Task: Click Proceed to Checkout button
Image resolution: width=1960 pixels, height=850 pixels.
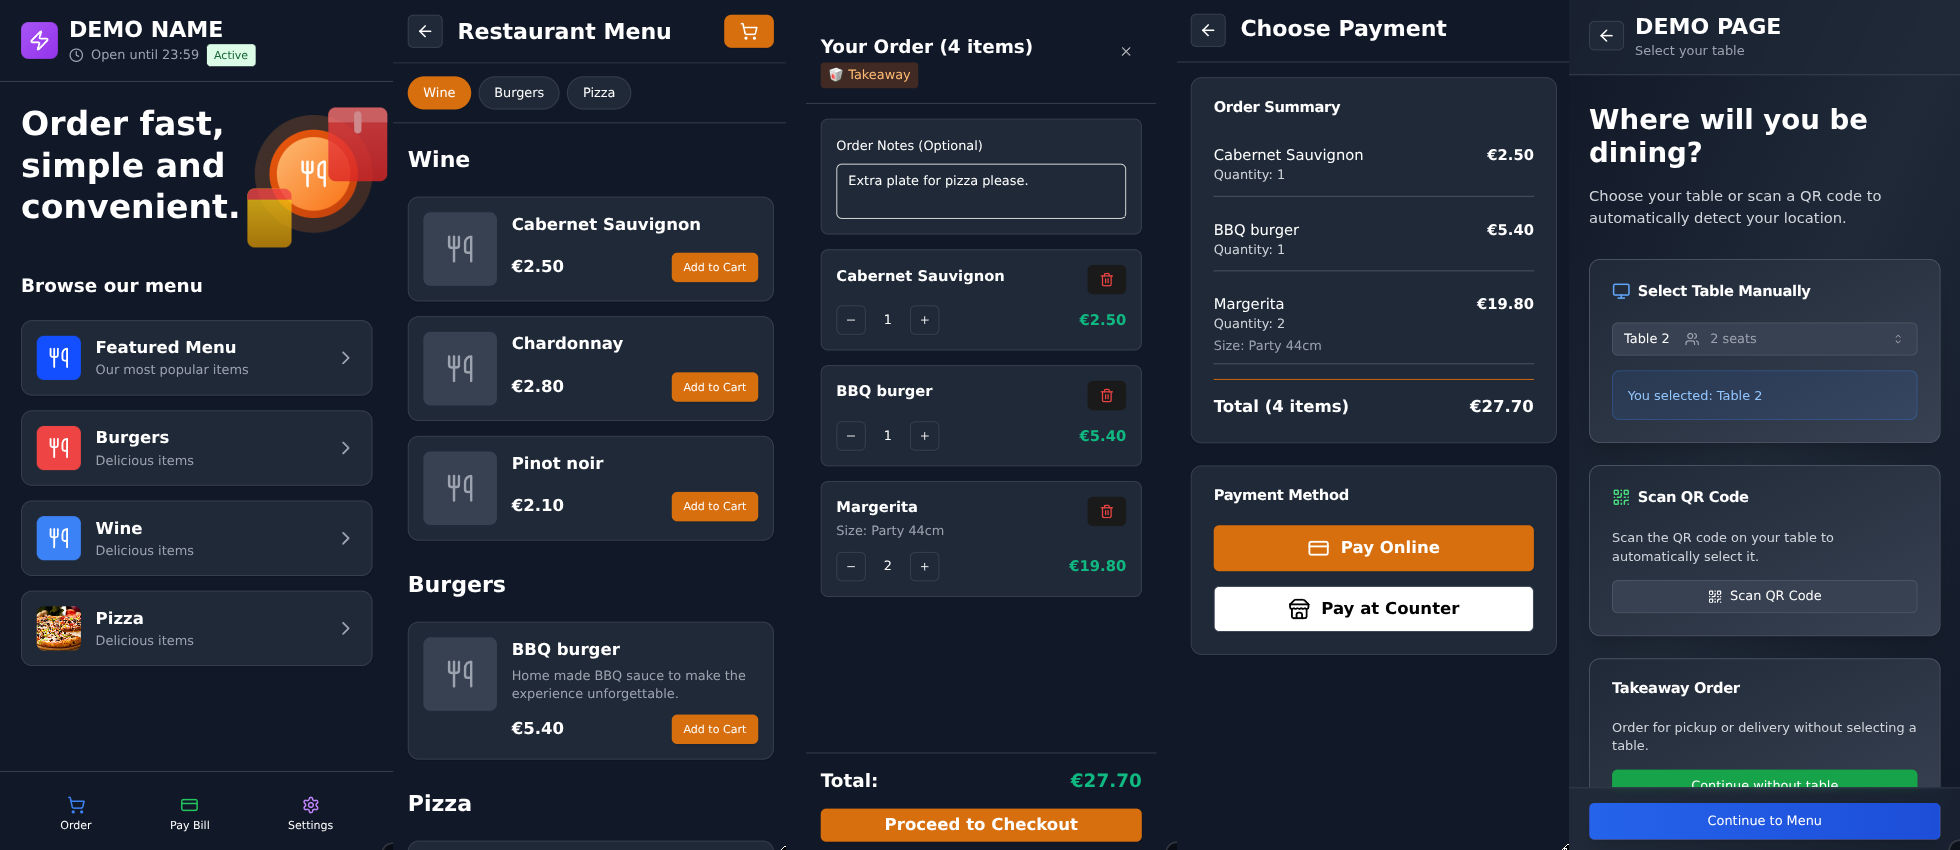Action: (x=981, y=825)
